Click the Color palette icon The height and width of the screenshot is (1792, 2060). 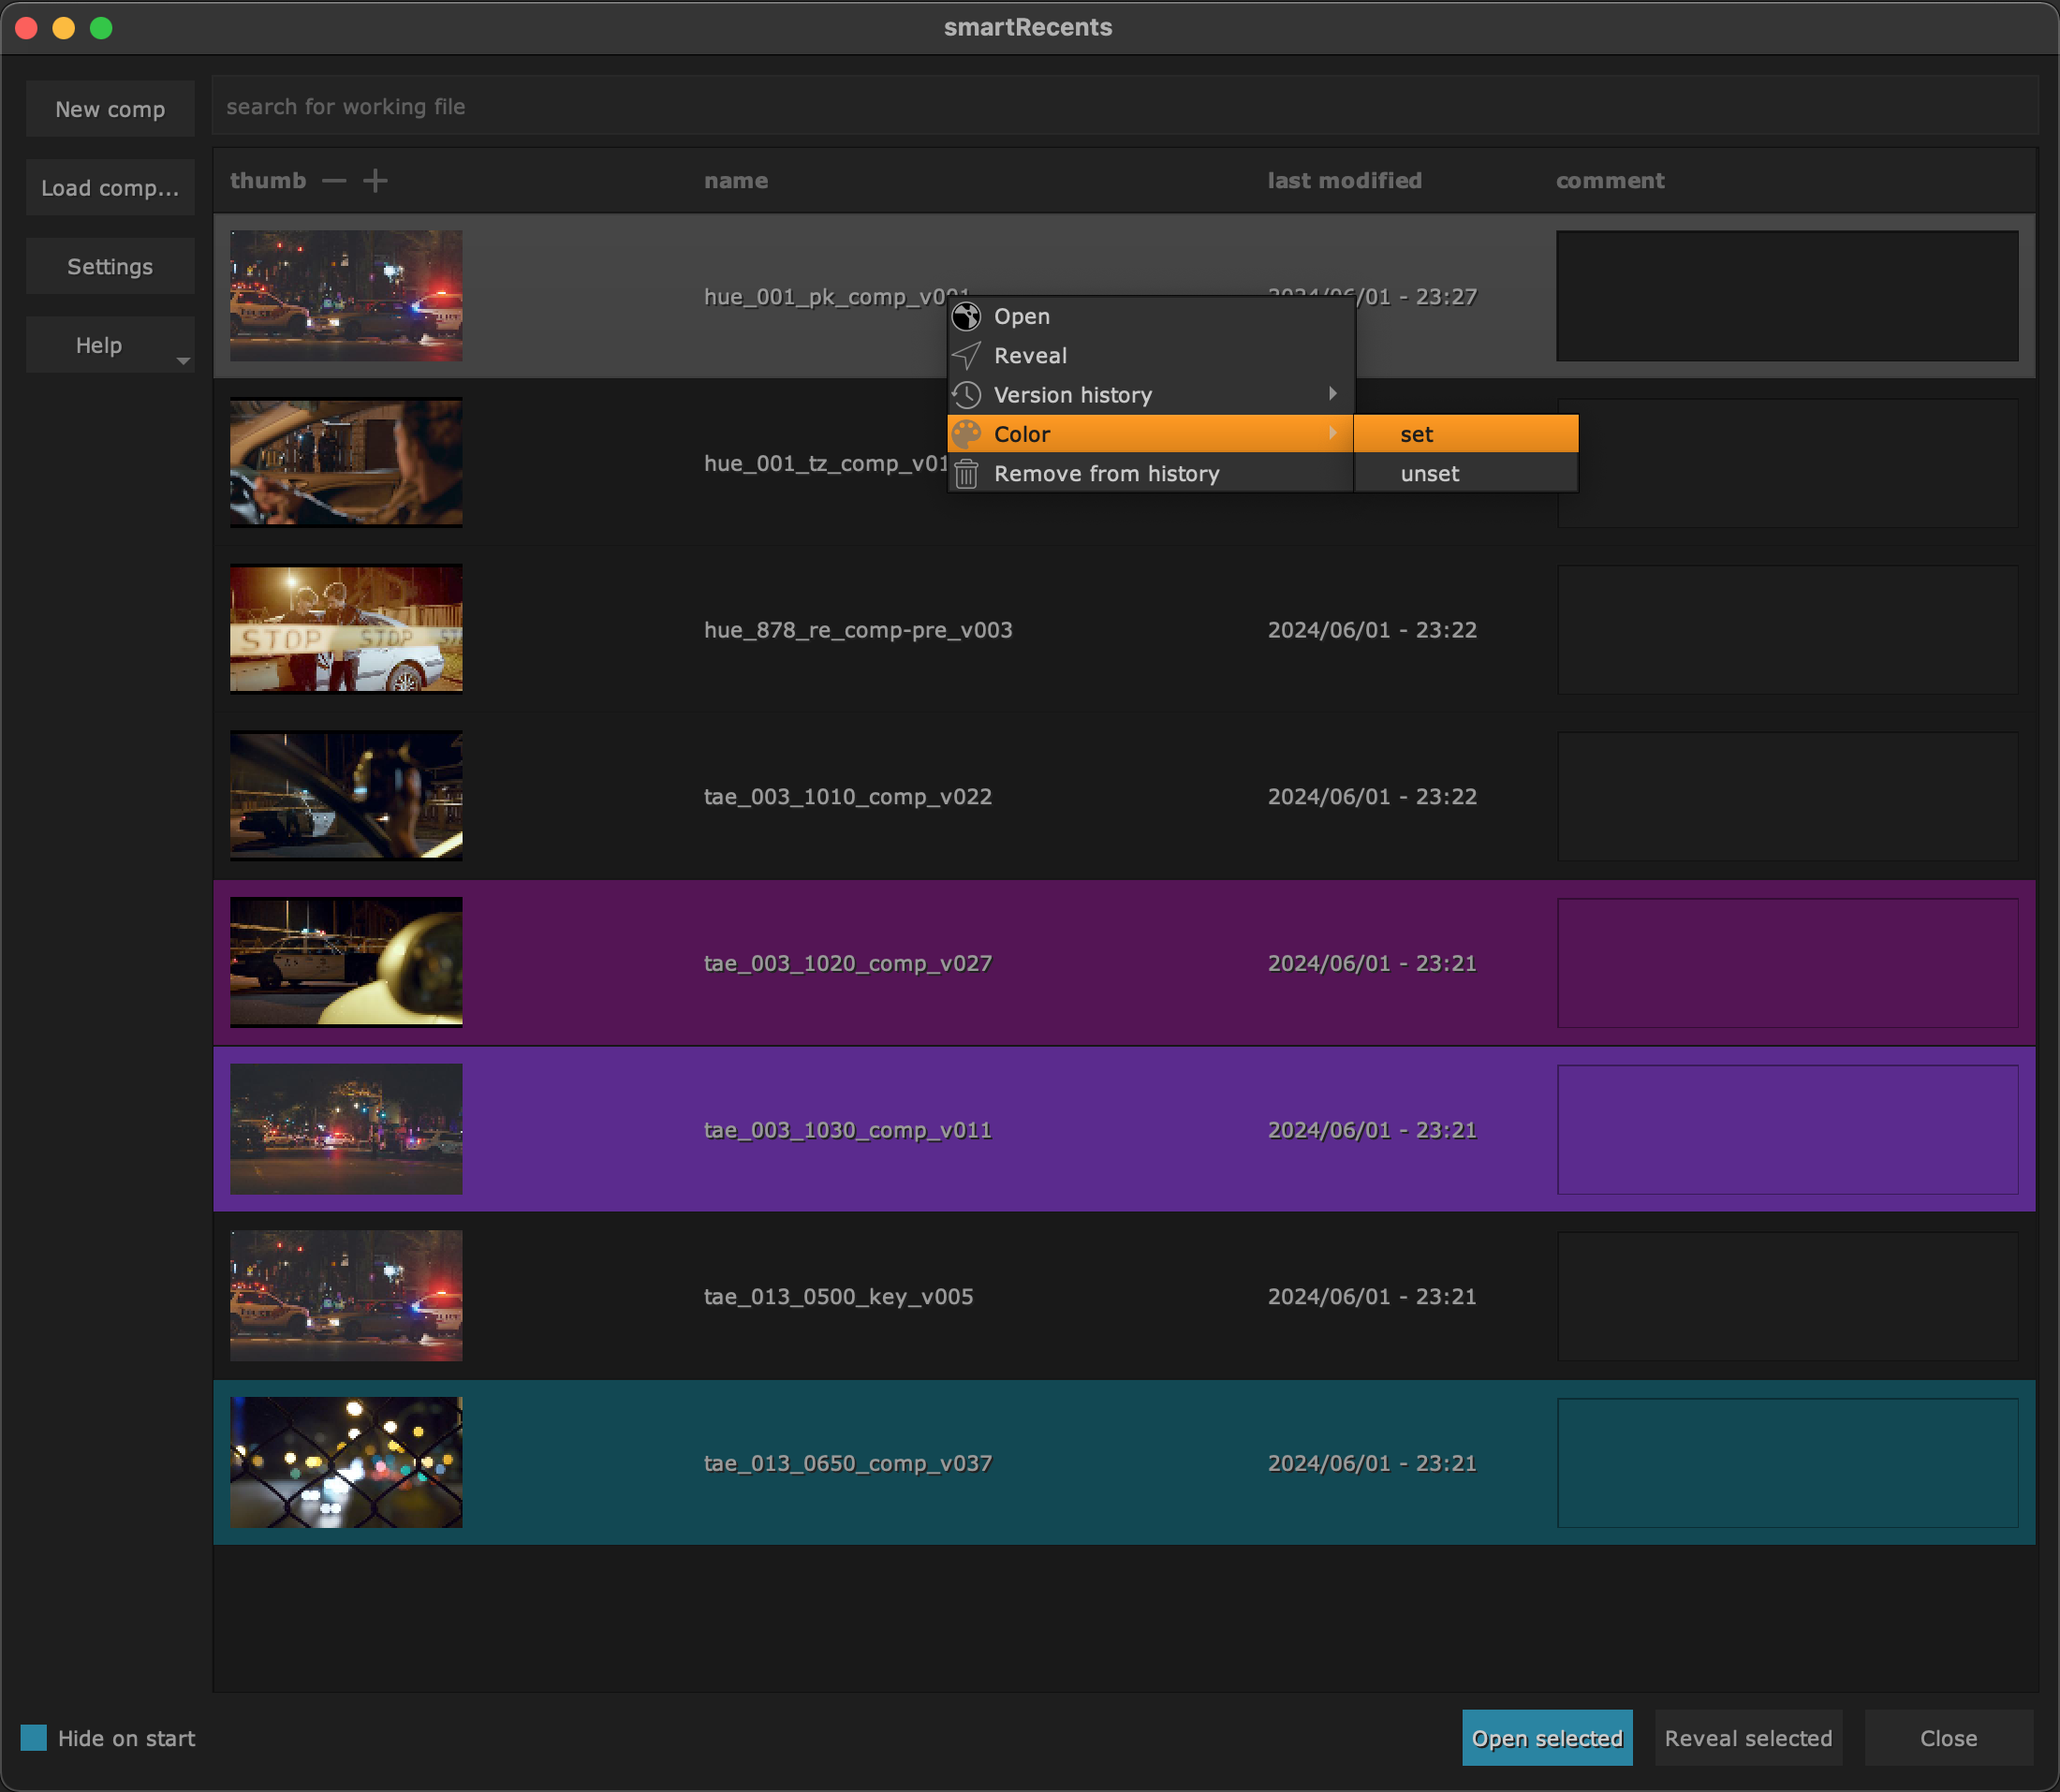click(x=966, y=434)
